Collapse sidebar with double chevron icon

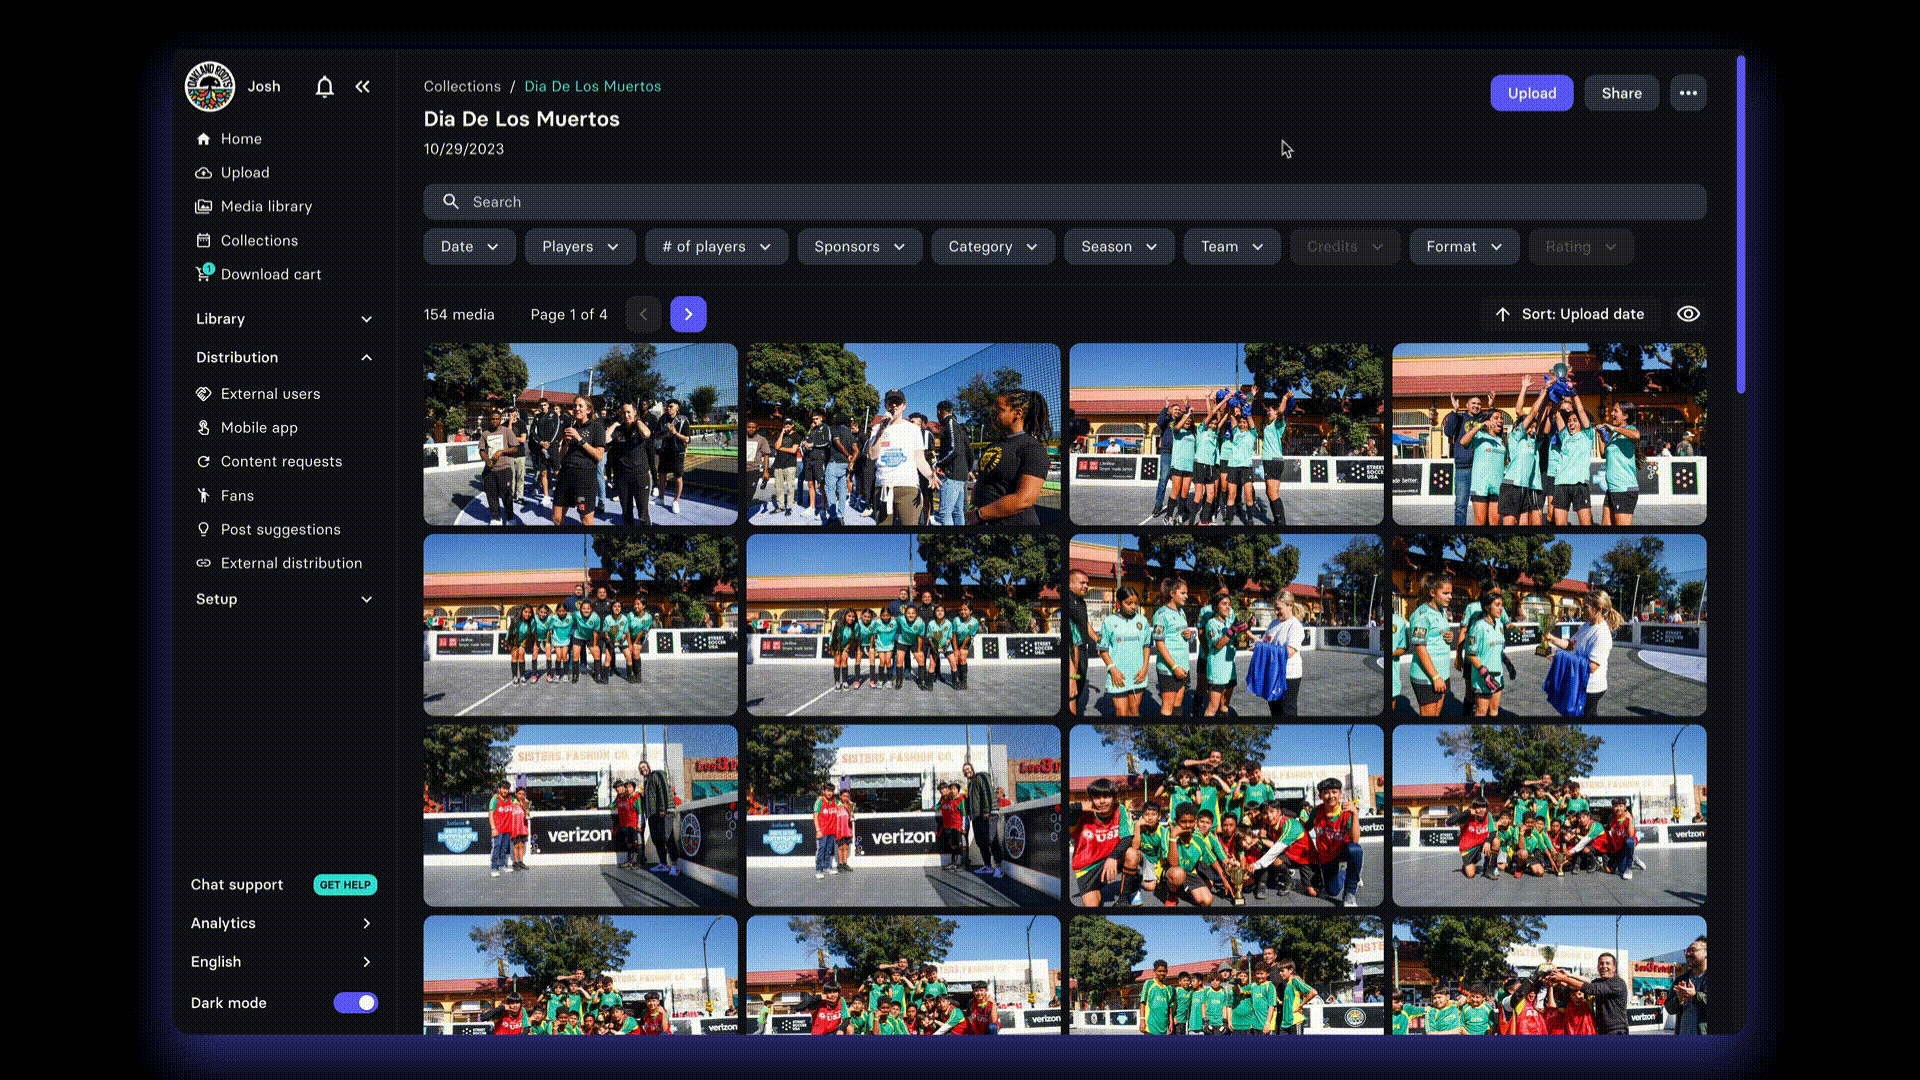pyautogui.click(x=363, y=87)
